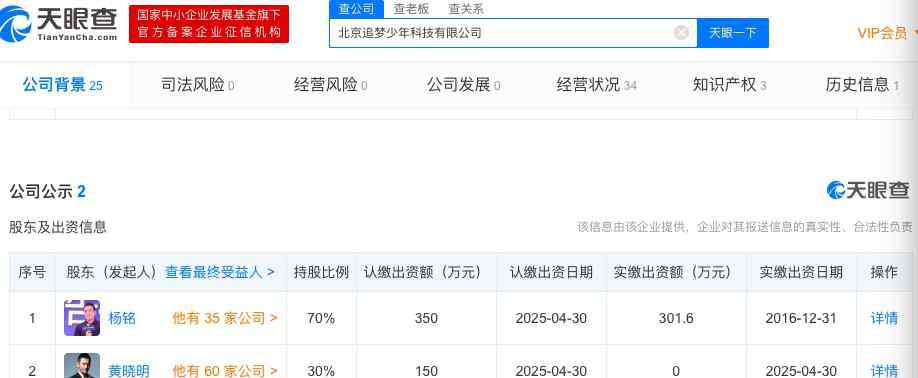Click 黄晓明's avatar thumbnail
The width and height of the screenshot is (918, 378).
click(x=82, y=366)
